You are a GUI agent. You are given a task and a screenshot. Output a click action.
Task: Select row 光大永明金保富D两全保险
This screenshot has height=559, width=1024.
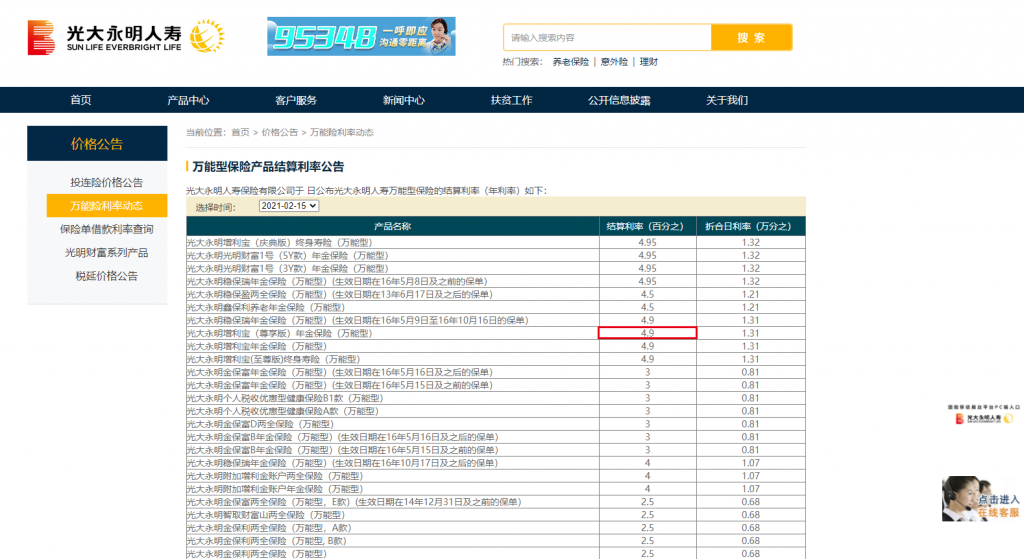[x=496, y=424]
